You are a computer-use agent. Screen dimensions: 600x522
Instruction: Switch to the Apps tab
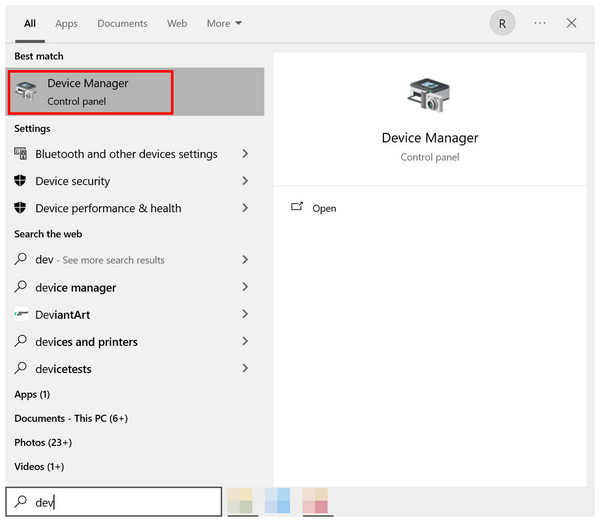click(x=66, y=23)
